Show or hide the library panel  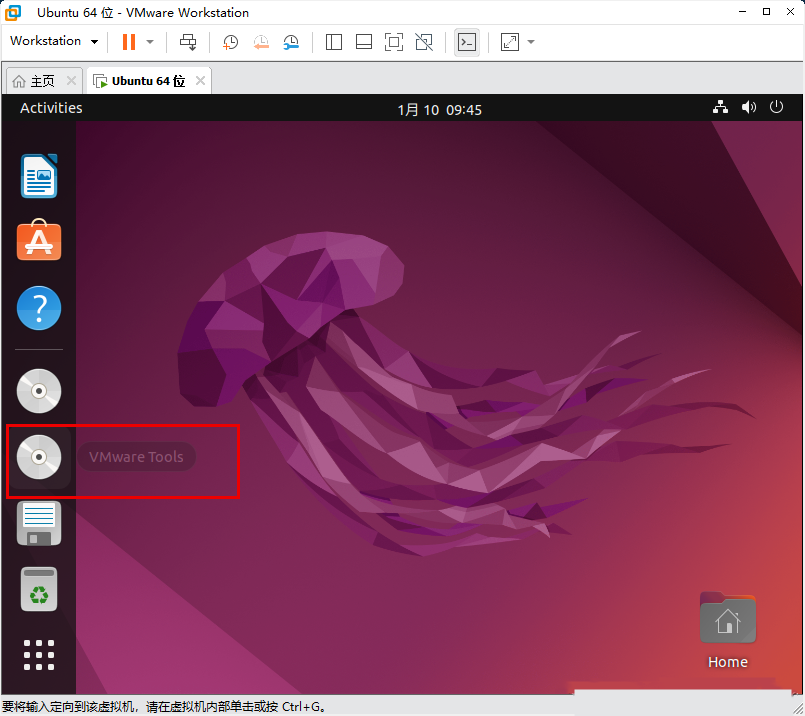(x=333, y=41)
